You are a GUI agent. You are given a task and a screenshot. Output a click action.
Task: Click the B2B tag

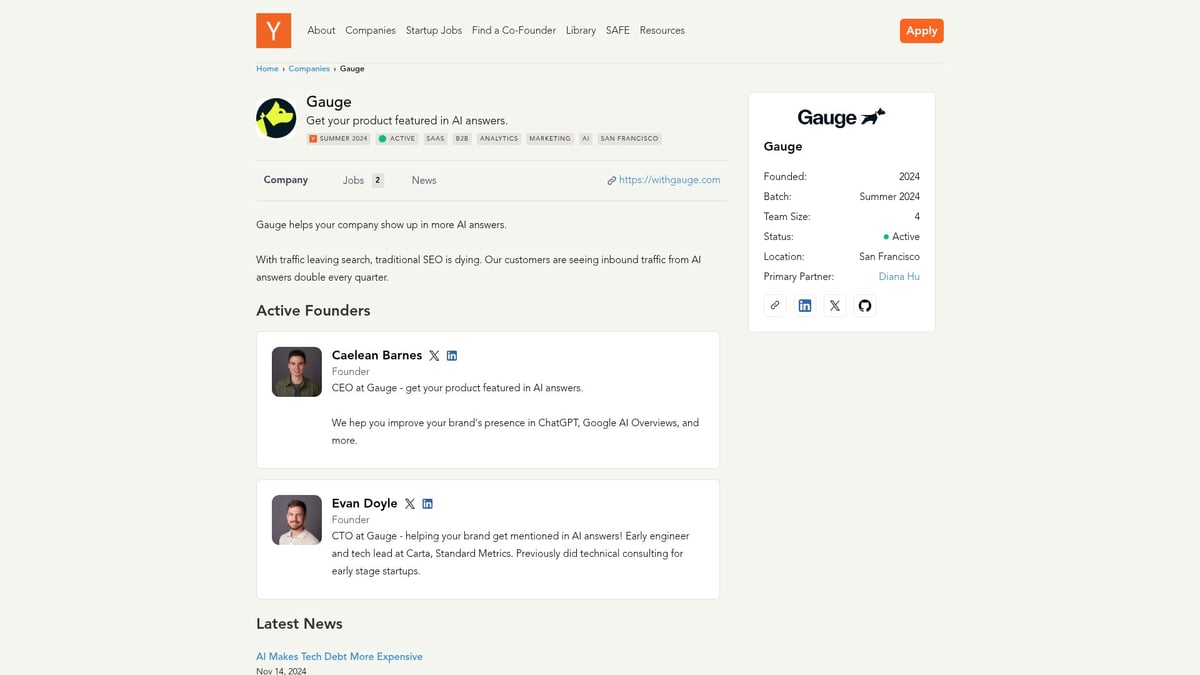tap(462, 139)
